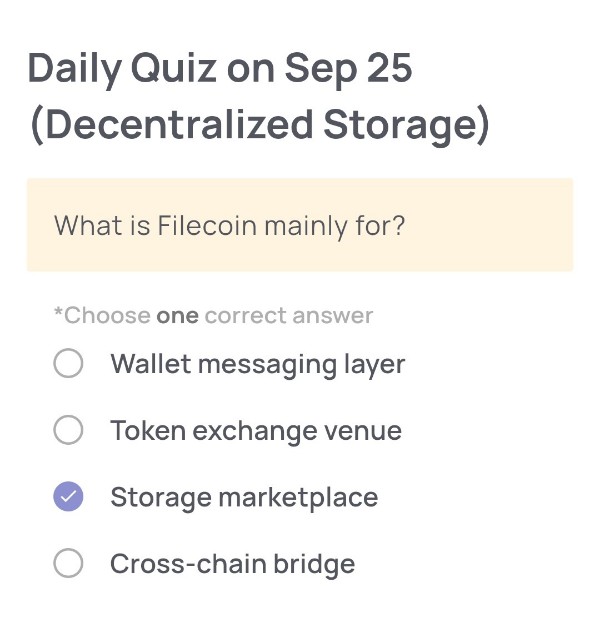Image resolution: width=600 pixels, height=638 pixels.
Task: Click the "Cross-chain bridge" answer text
Action: pos(232,564)
